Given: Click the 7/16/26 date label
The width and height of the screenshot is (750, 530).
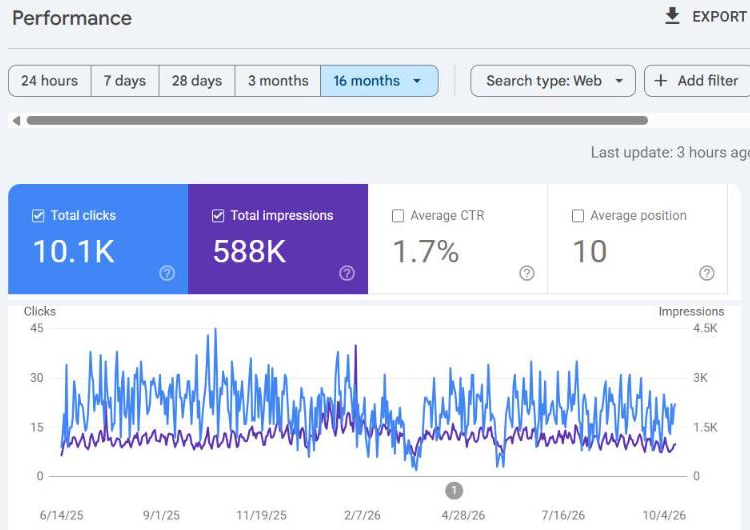Looking at the screenshot, I should [563, 515].
